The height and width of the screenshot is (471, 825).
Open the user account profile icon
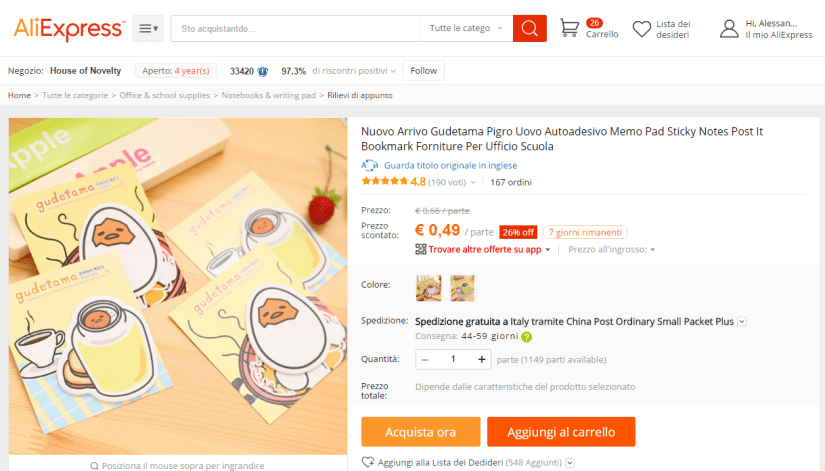tap(729, 29)
